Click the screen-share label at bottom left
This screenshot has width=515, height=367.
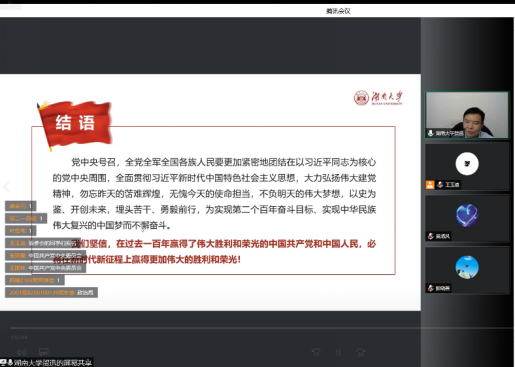pos(46,362)
